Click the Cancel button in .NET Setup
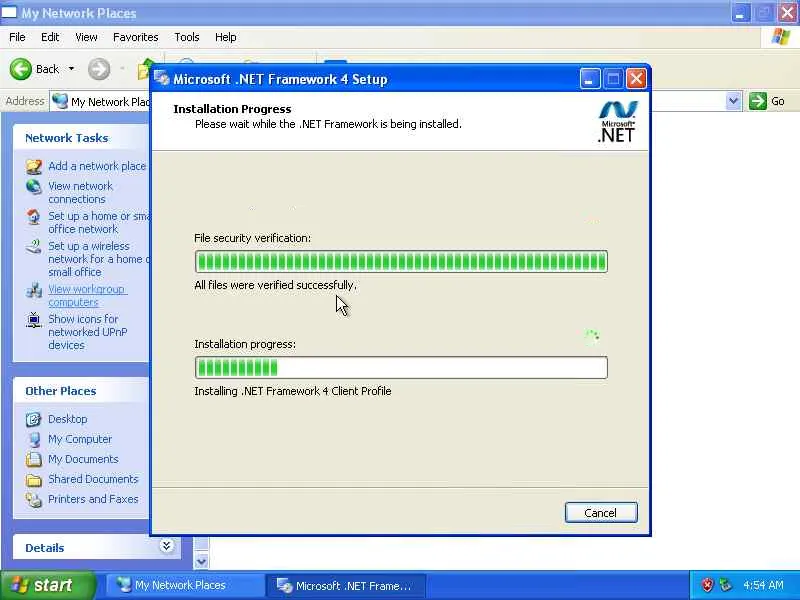Screen dimensions: 800x600 [x=601, y=513]
